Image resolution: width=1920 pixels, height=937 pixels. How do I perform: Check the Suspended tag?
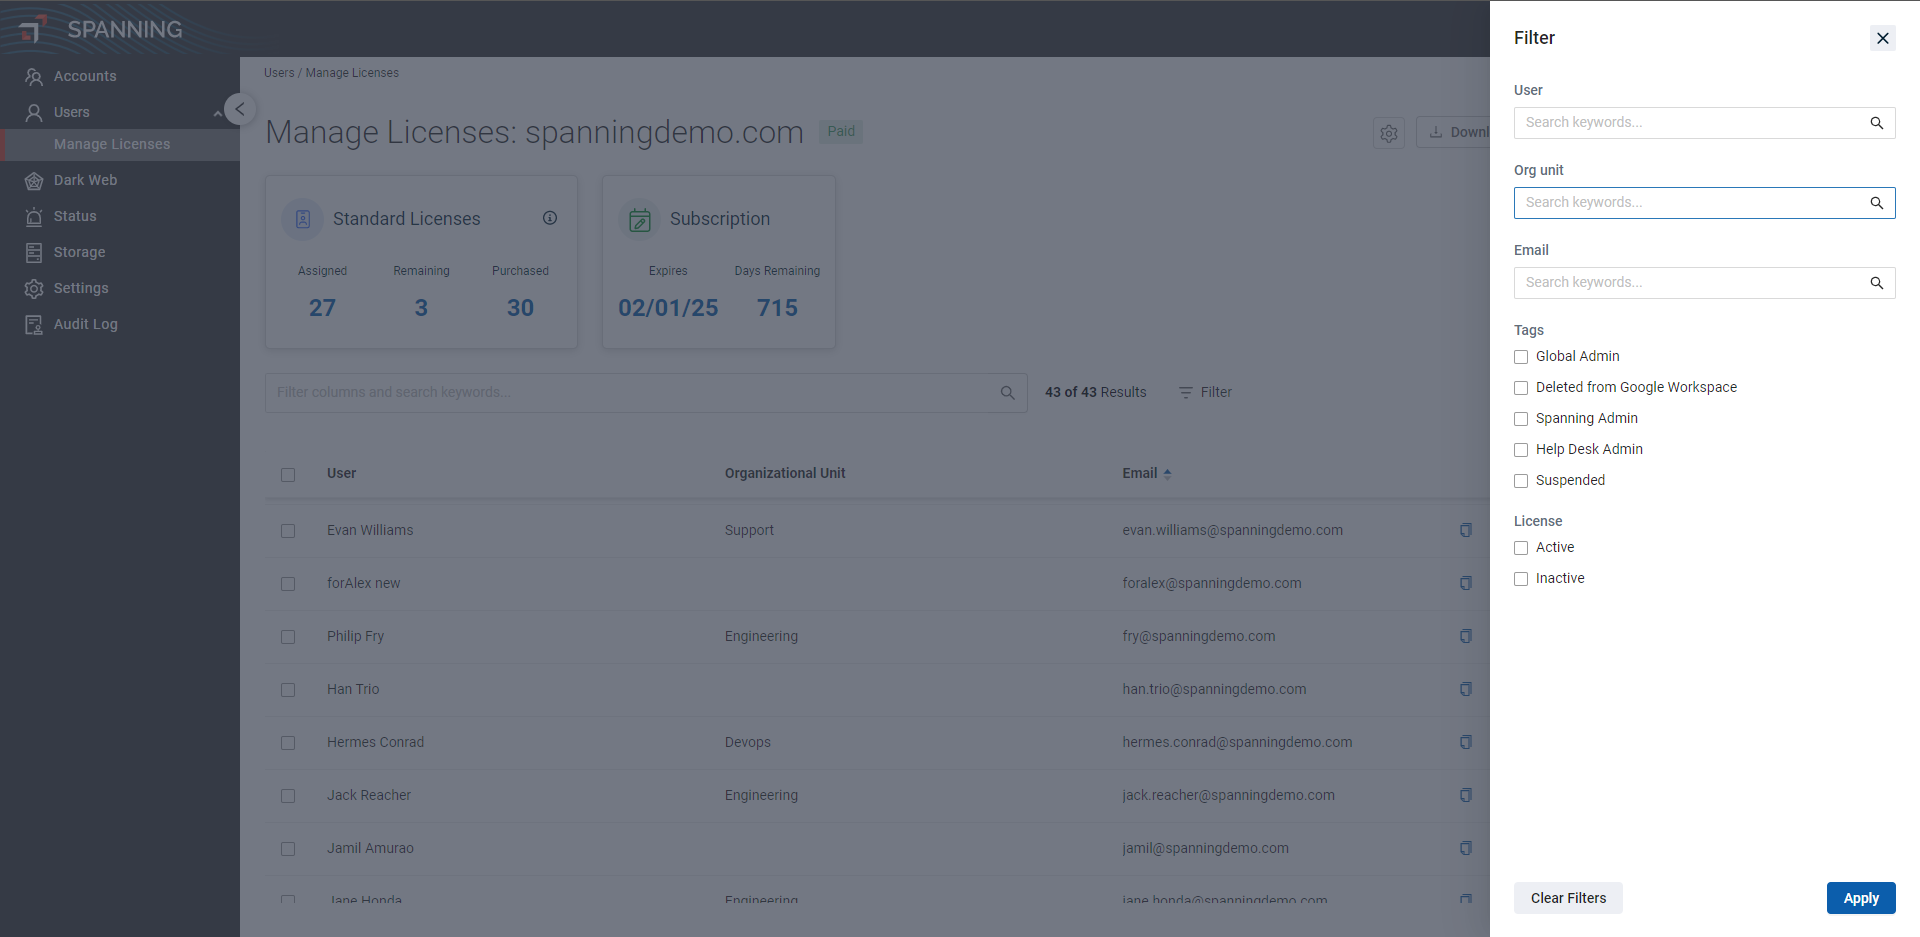click(1521, 481)
